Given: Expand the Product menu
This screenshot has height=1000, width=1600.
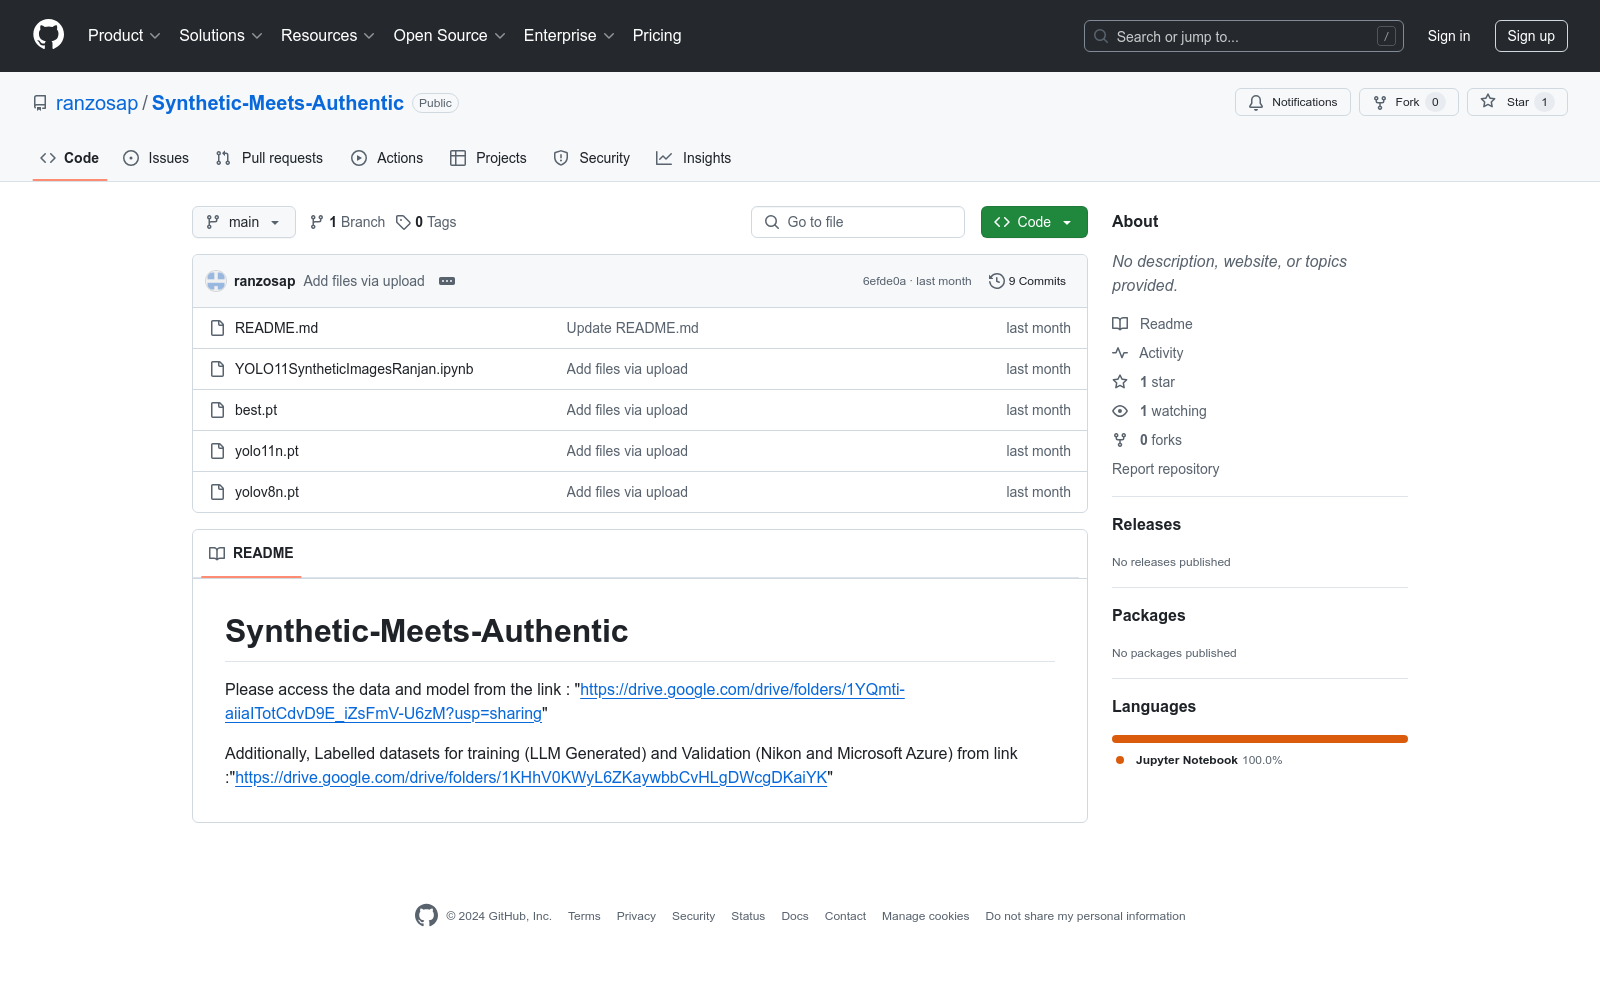Looking at the screenshot, I should click(124, 36).
